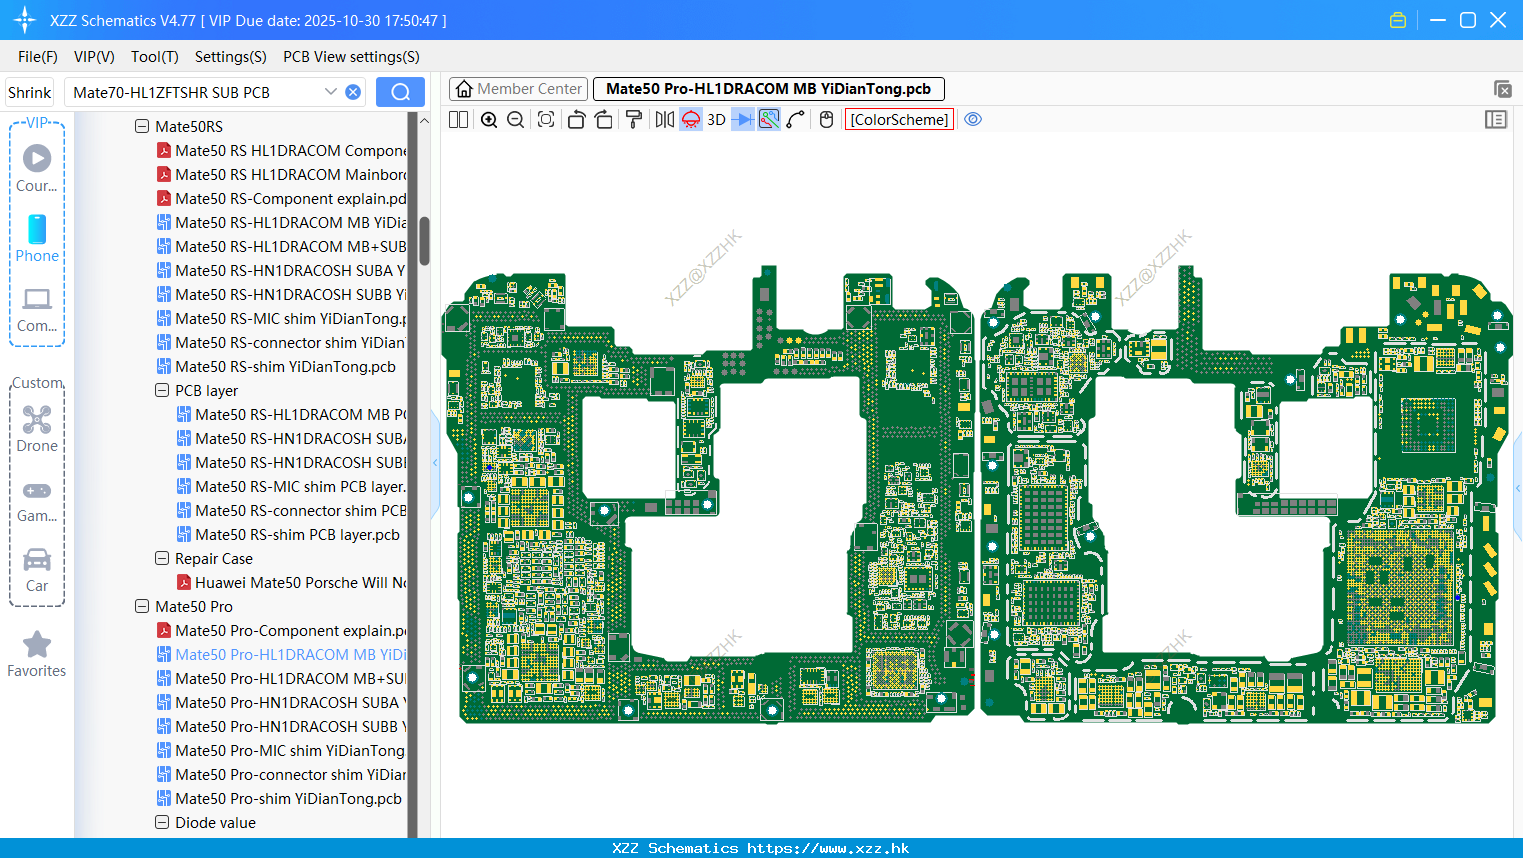Click the magnifier search button
The width and height of the screenshot is (1523, 858).
click(x=400, y=92)
